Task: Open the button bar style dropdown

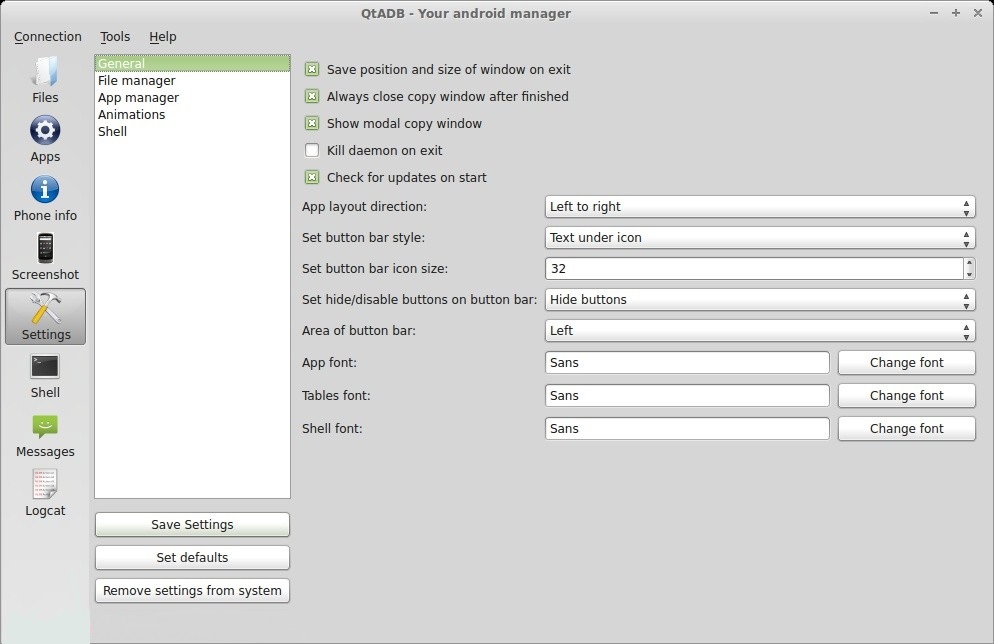Action: (x=759, y=238)
